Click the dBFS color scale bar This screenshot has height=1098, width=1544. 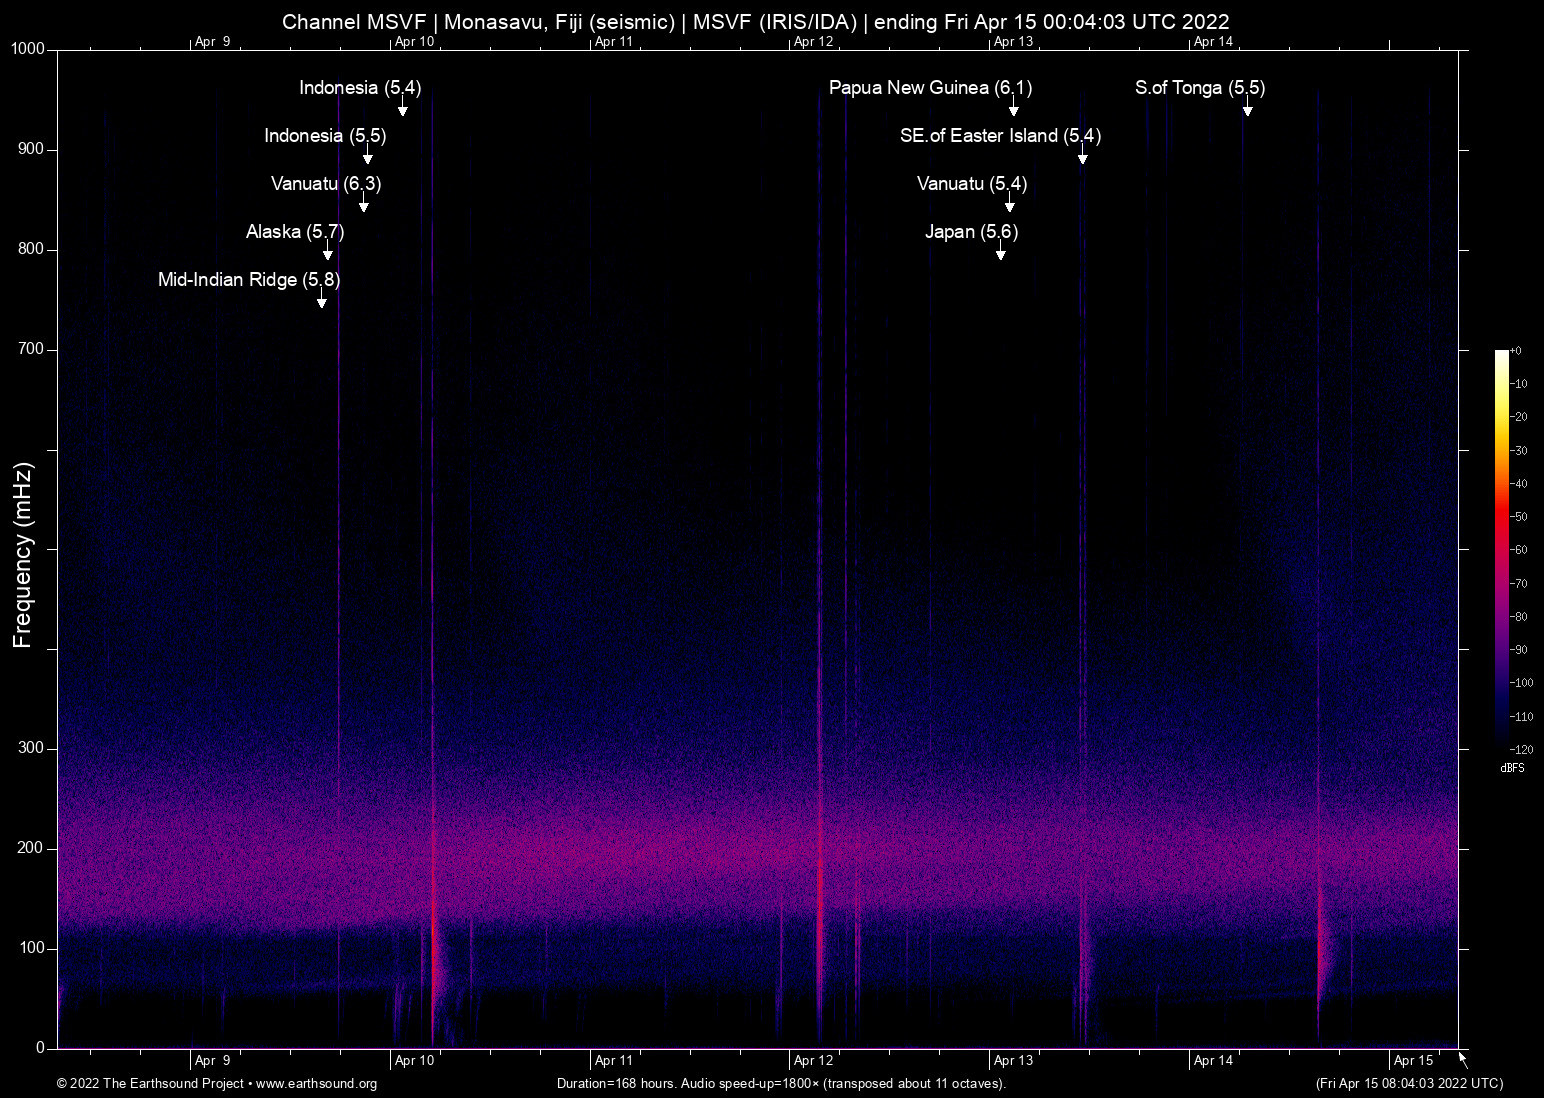tap(1501, 548)
